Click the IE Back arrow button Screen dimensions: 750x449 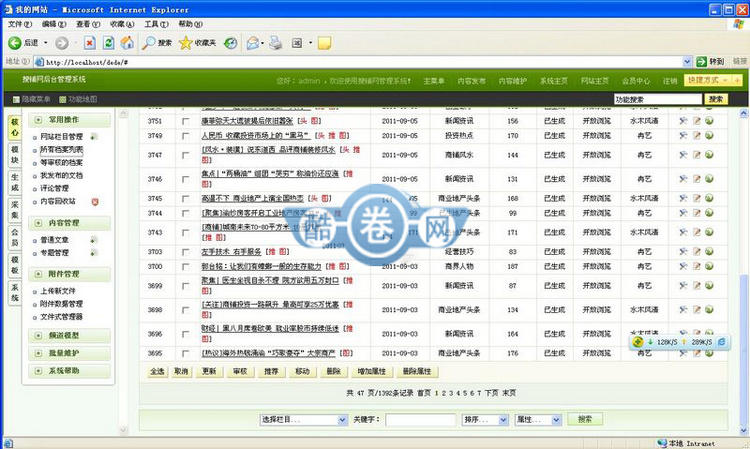[15, 43]
